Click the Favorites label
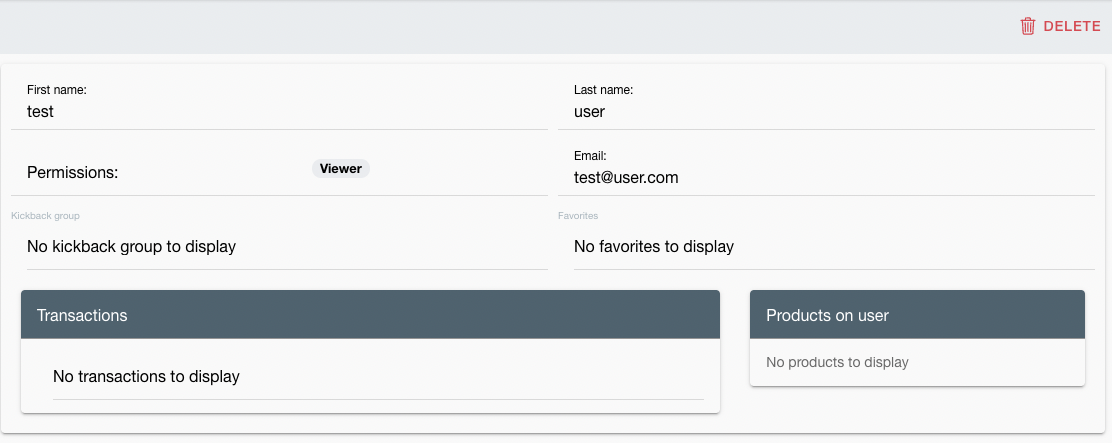This screenshot has height=443, width=1112. point(578,215)
